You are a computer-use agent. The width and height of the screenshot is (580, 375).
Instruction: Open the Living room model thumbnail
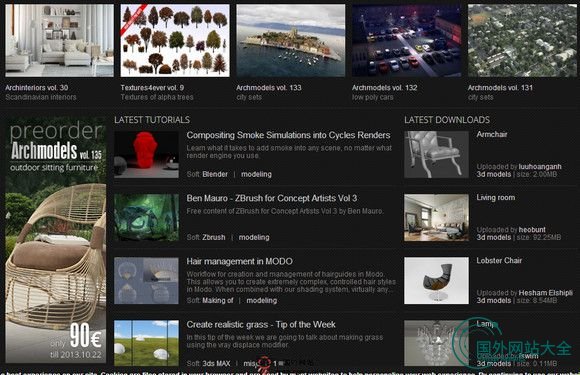click(436, 217)
